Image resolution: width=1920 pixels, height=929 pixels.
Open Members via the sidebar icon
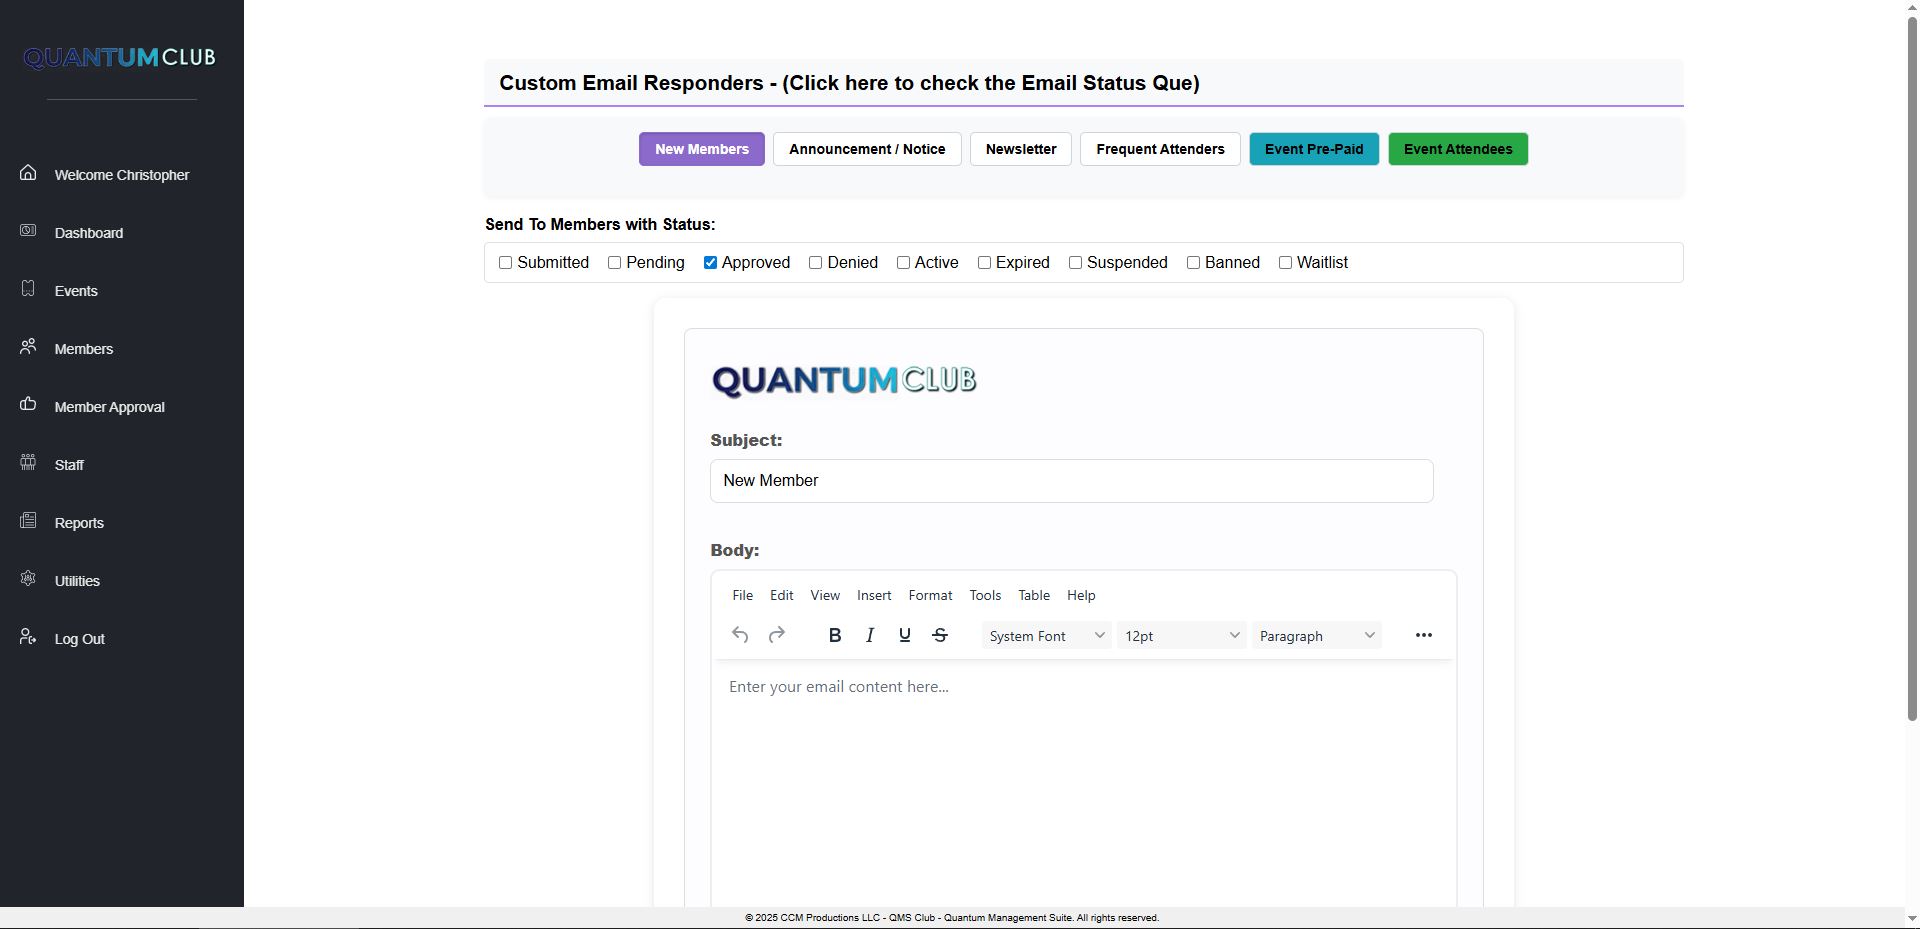[x=28, y=345]
